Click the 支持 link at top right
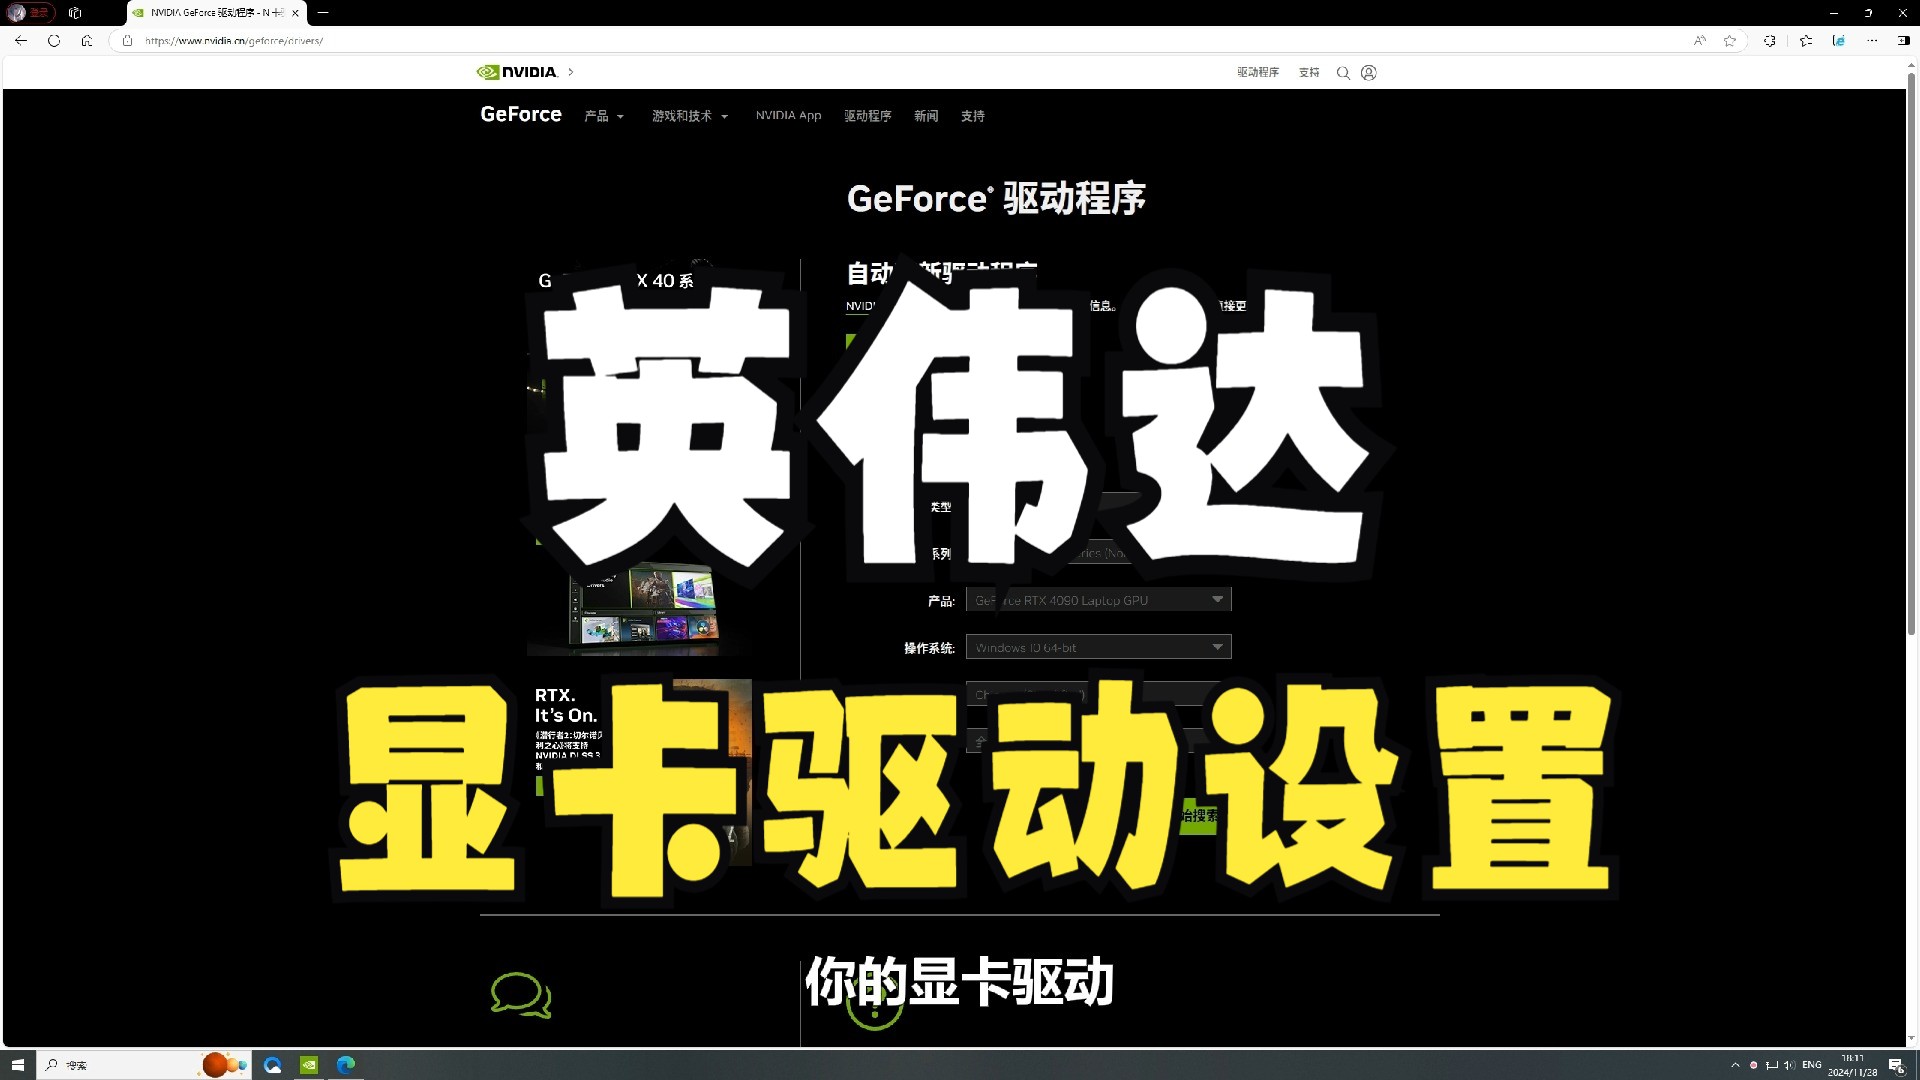Viewport: 1920px width, 1080px height. click(1308, 72)
